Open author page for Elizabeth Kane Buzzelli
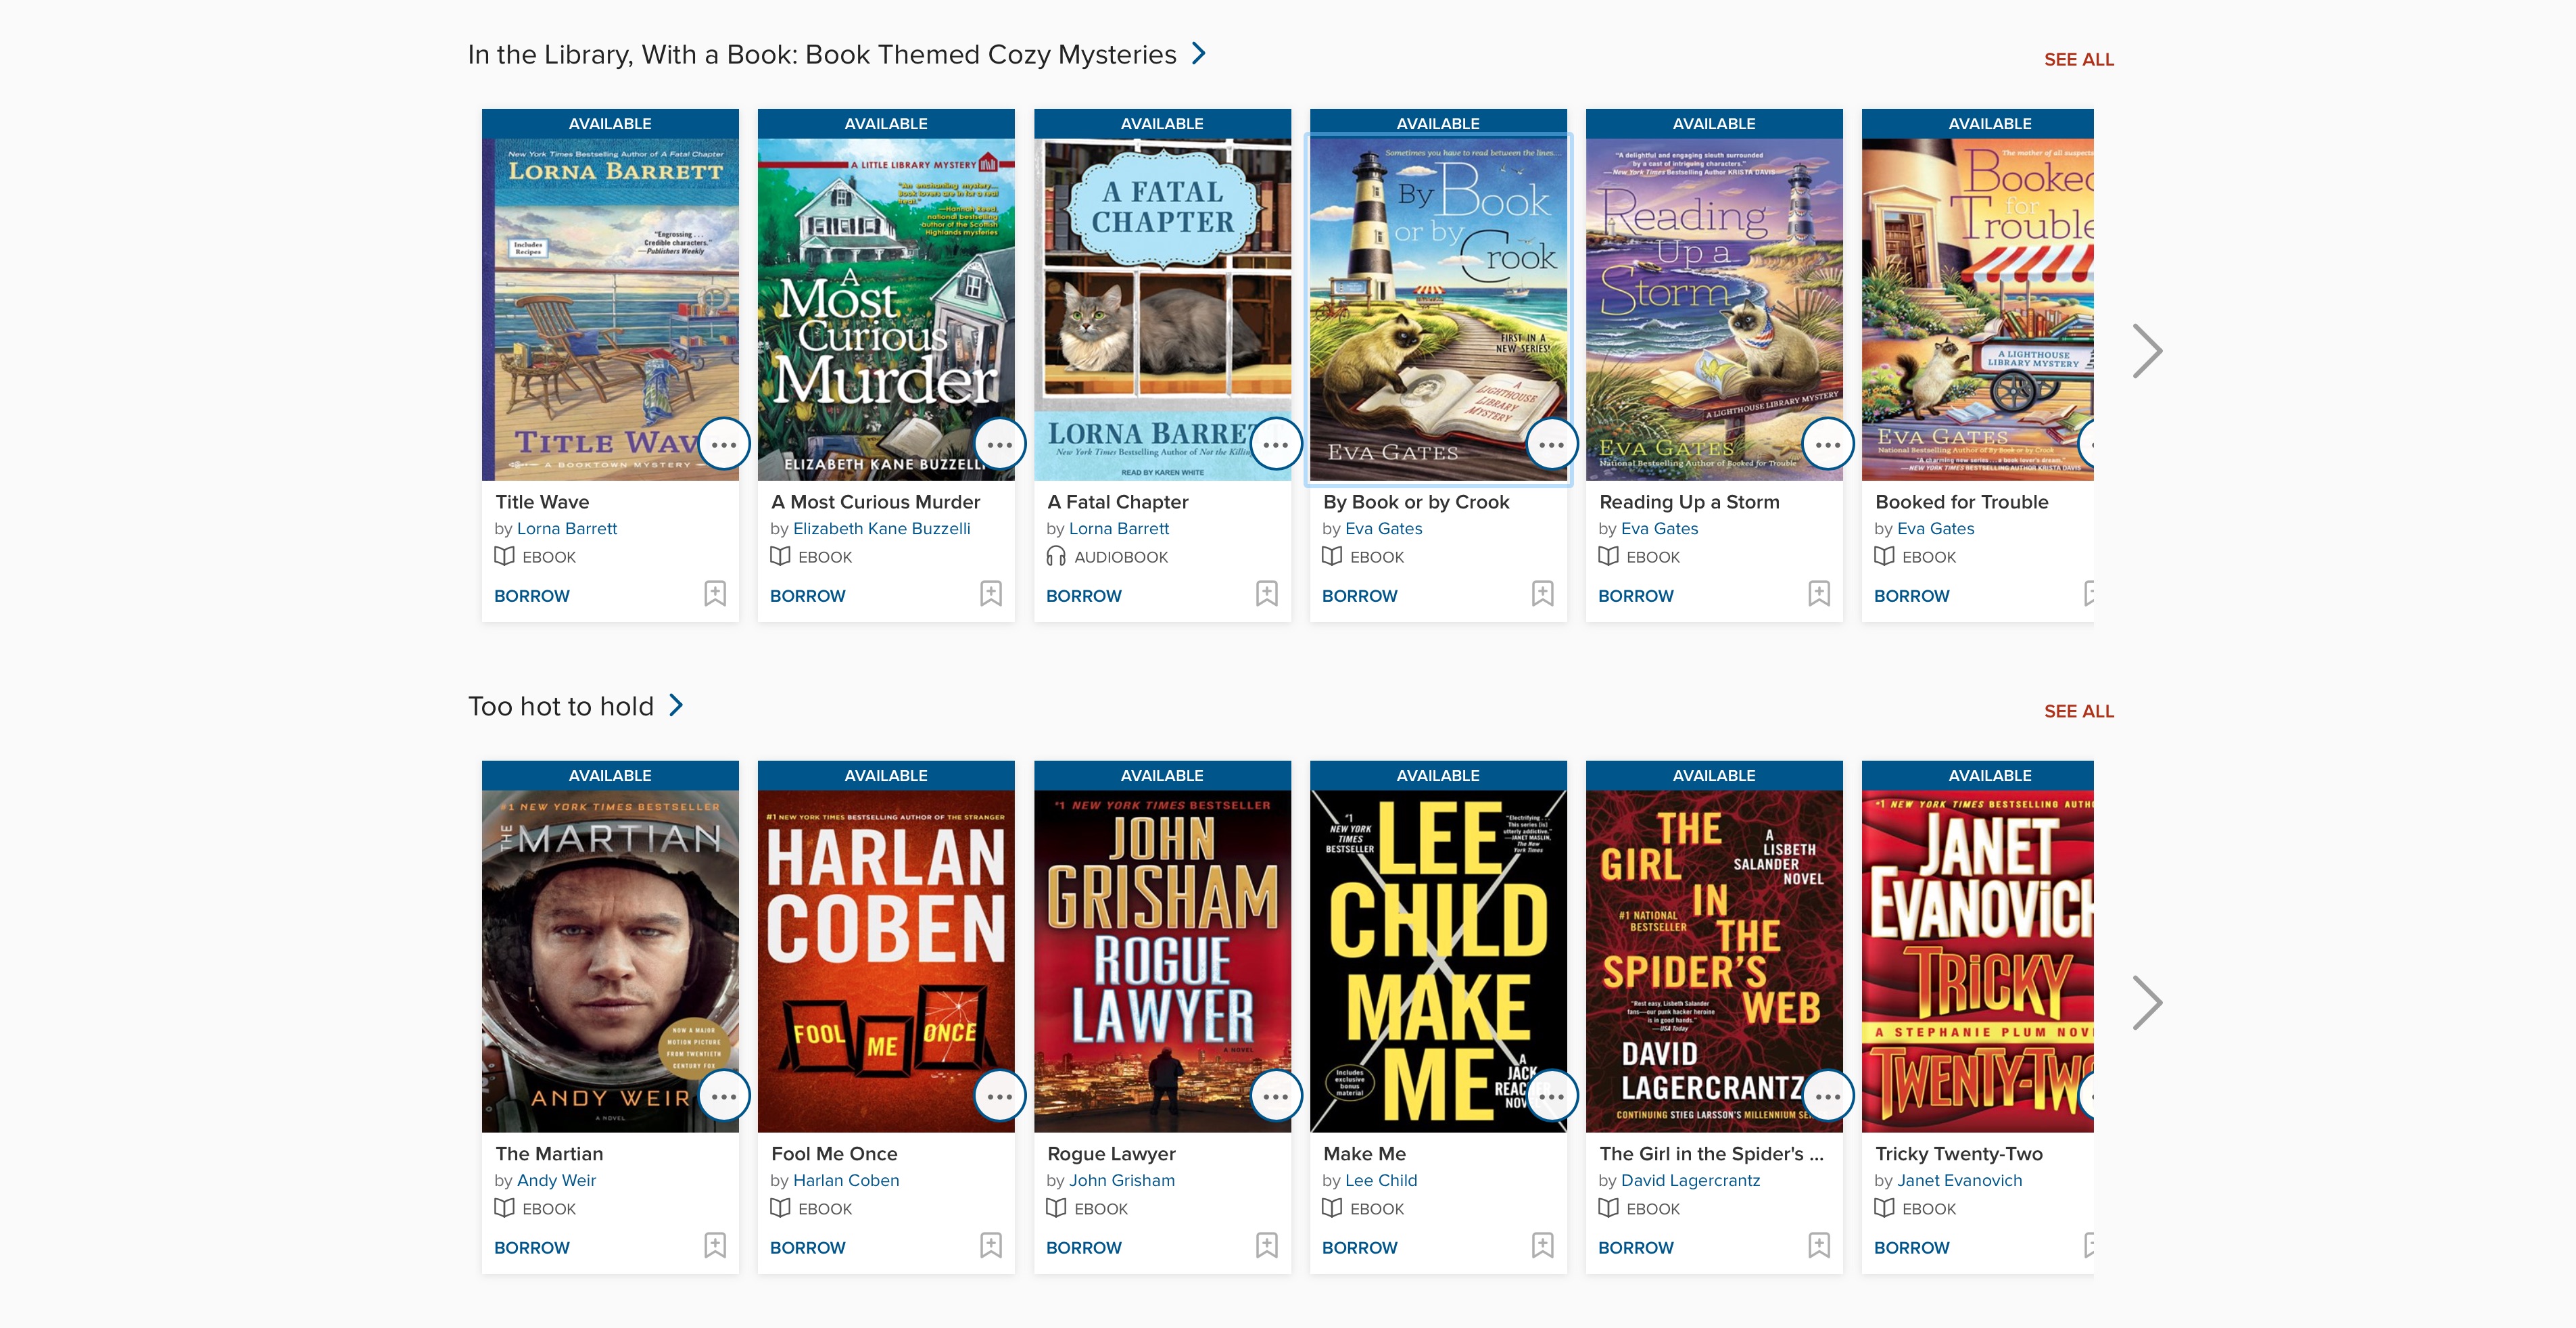 (881, 528)
